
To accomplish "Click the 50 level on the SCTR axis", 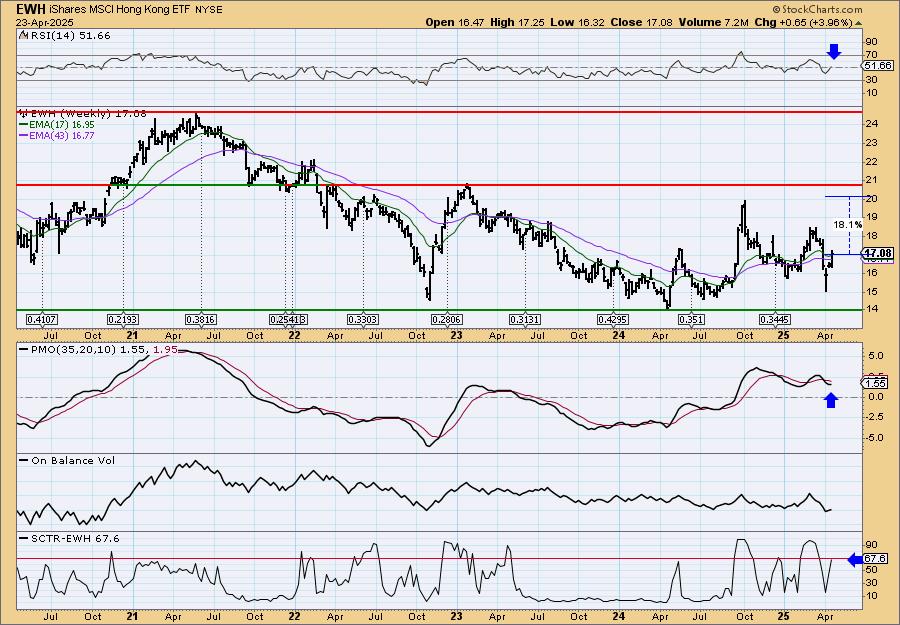I will pos(871,570).
